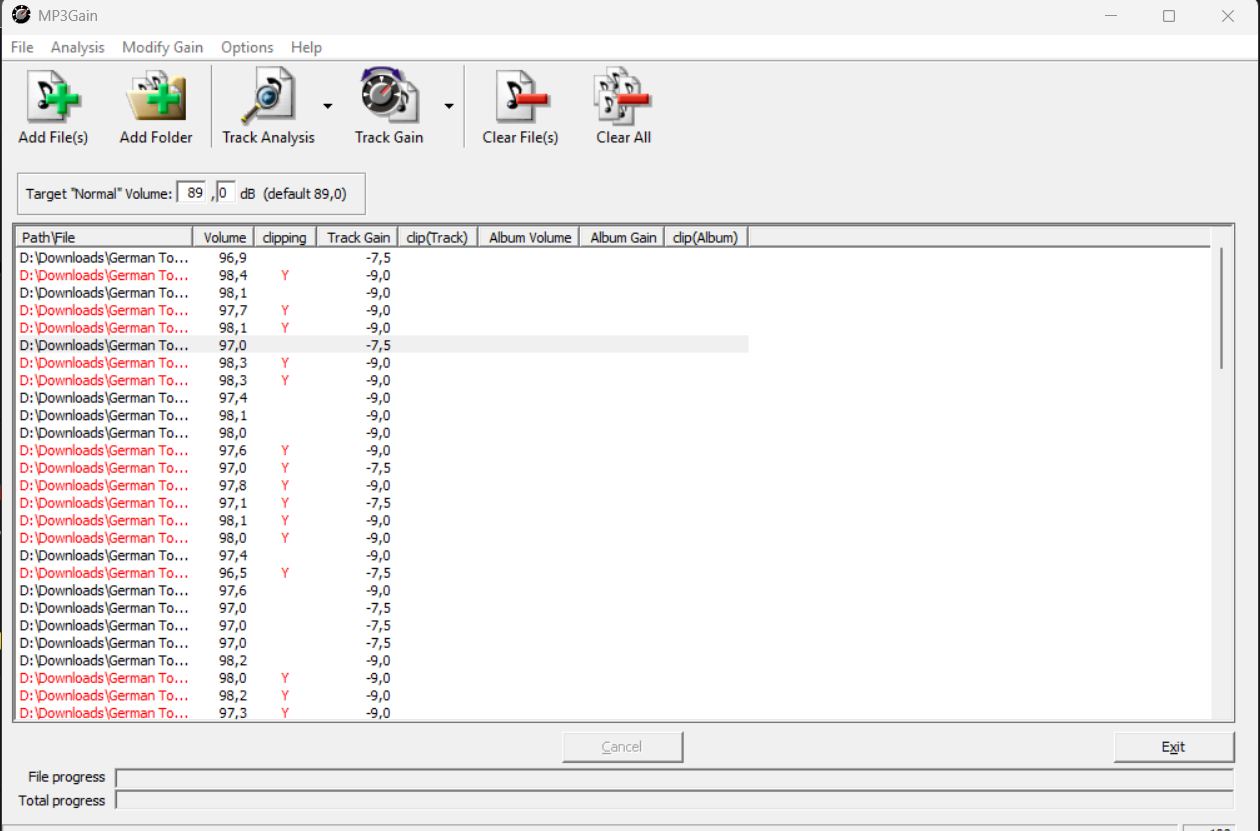Click the "(default 89,0)" label text

coord(305,194)
